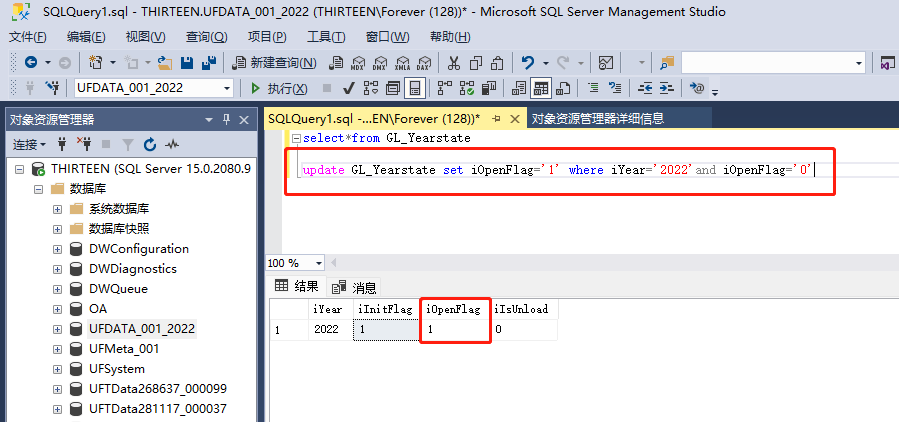Toggle Results to Grid mode
Screen dimensions: 899x422
[x=541, y=88]
